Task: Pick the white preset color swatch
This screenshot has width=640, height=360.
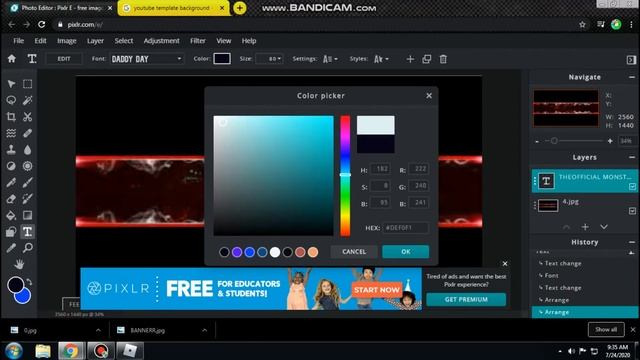Action: tap(275, 252)
